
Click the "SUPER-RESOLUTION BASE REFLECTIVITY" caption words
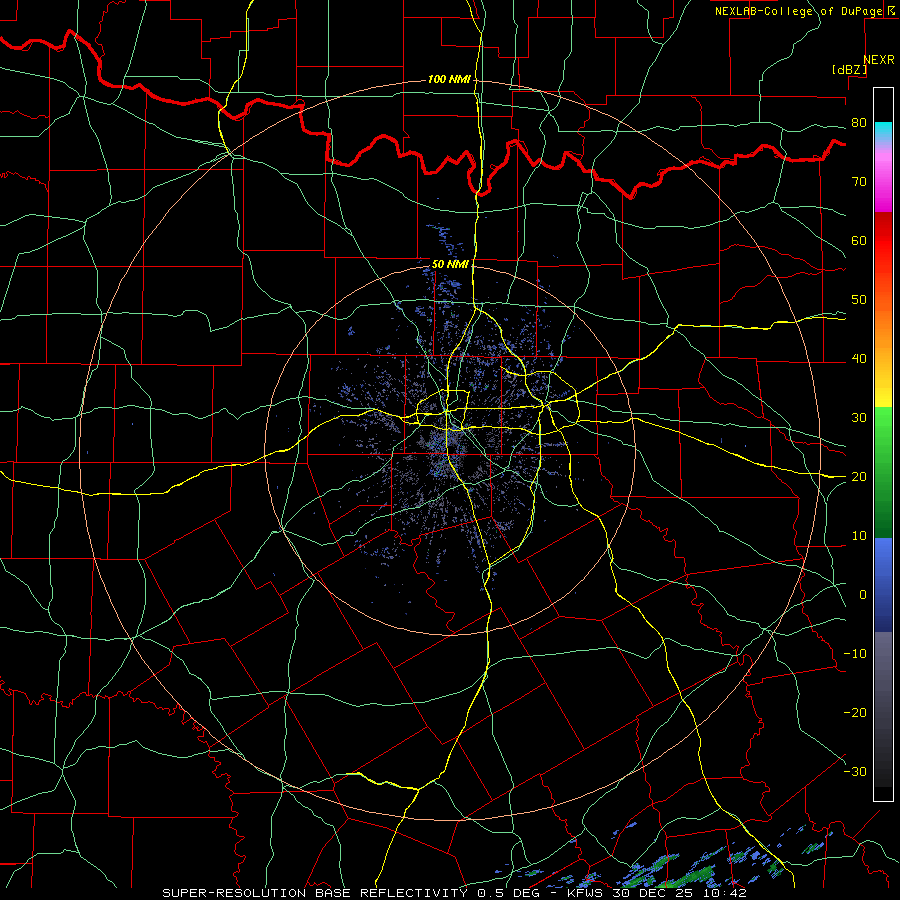point(315,893)
